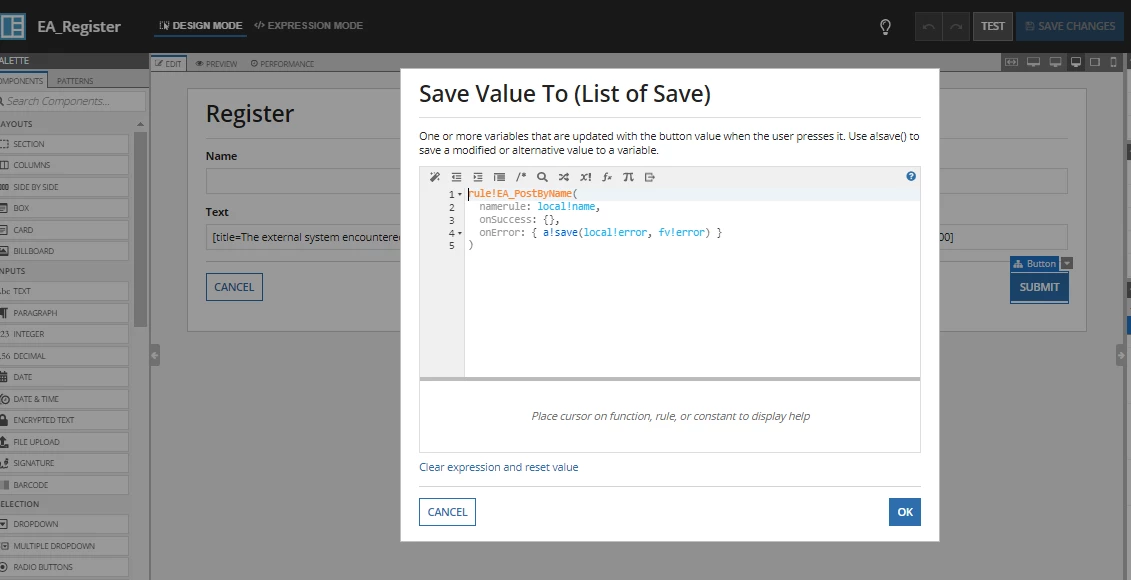Select DECIMAL input component in palette
Image resolution: width=1131 pixels, height=580 pixels.
(64, 356)
